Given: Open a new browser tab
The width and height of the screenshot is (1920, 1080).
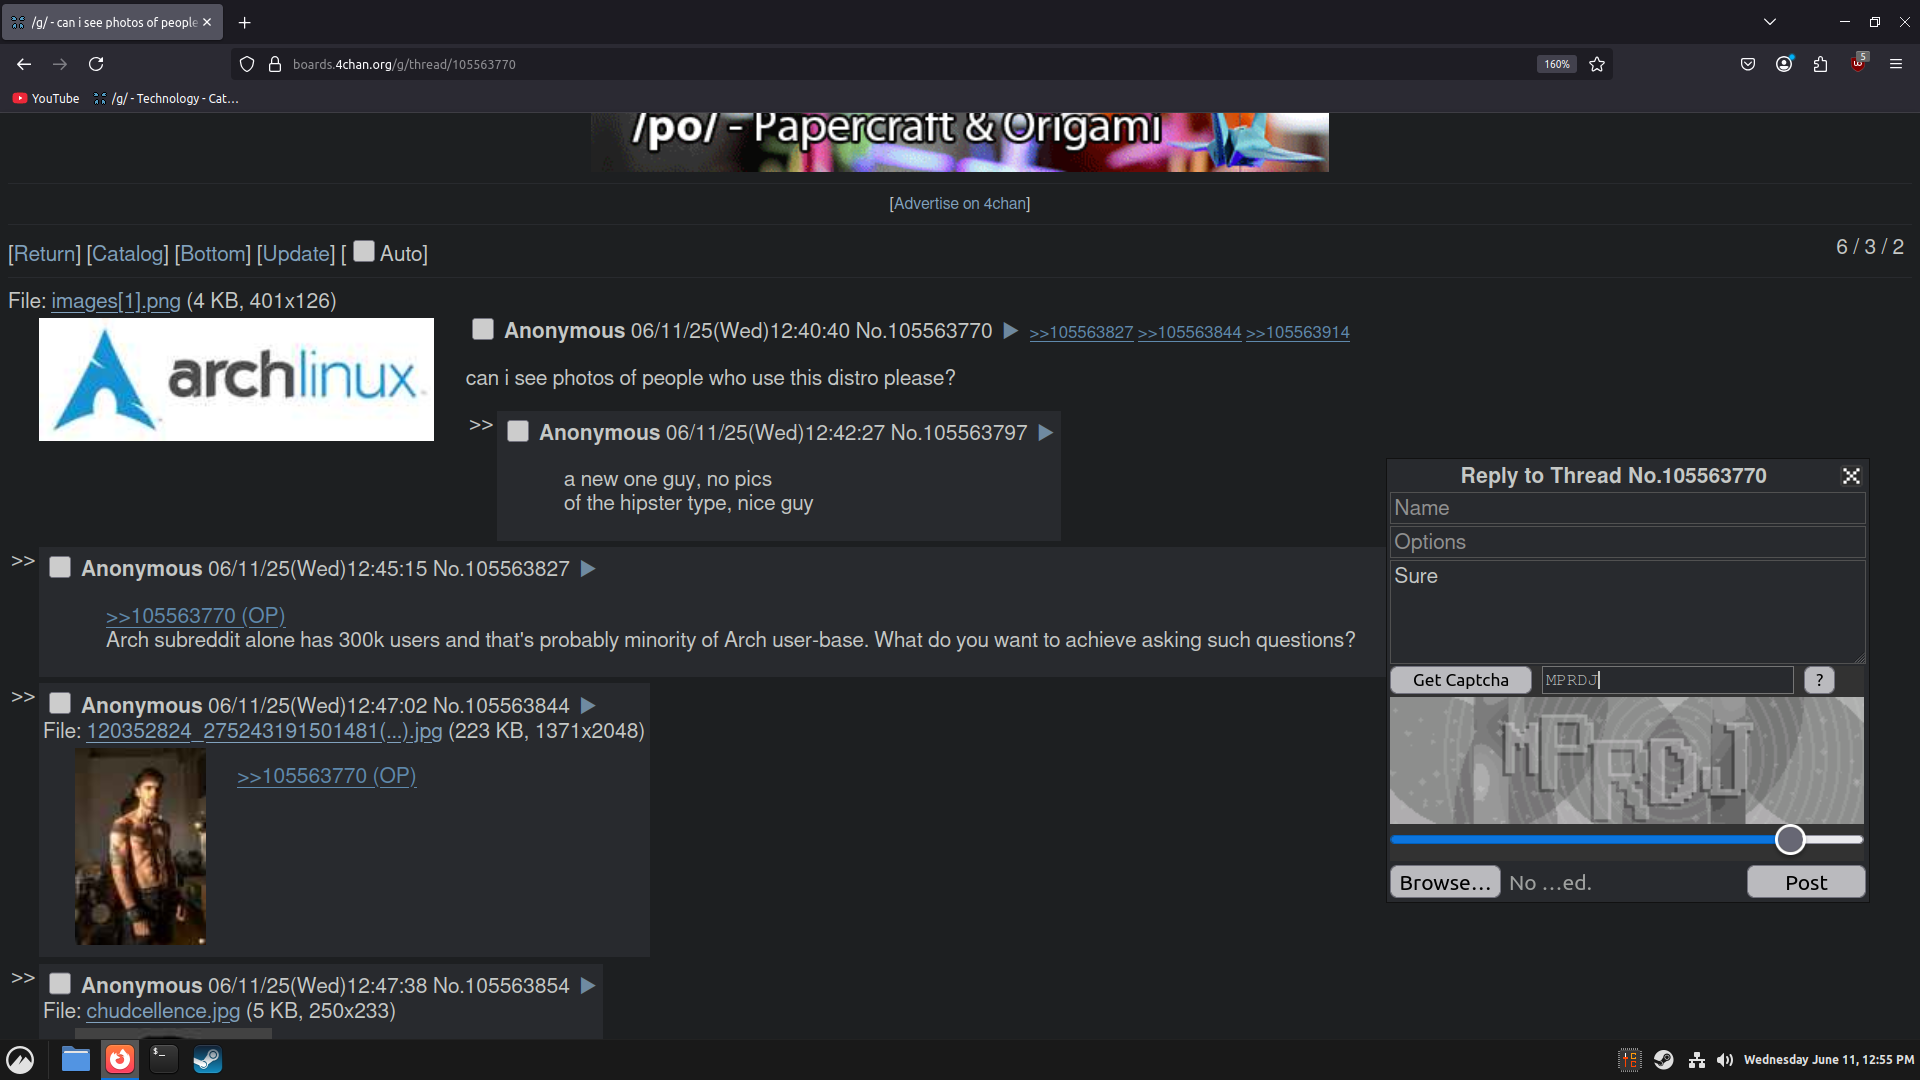Looking at the screenshot, I should point(244,22).
